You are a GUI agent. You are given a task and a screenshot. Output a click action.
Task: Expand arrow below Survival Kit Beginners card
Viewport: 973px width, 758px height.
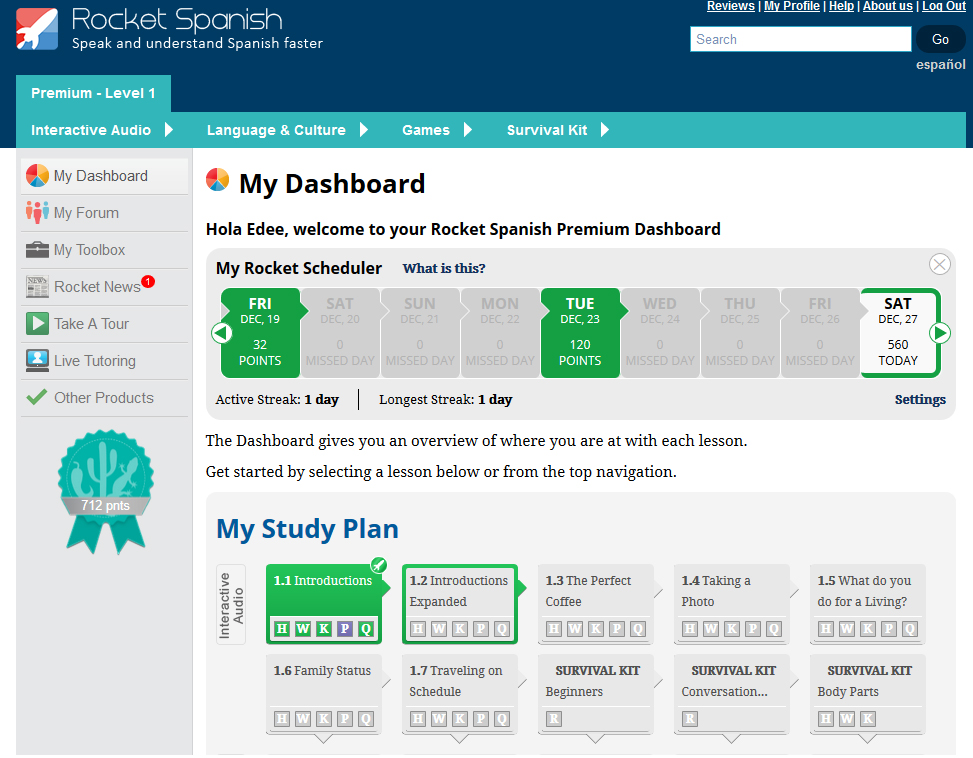click(596, 739)
